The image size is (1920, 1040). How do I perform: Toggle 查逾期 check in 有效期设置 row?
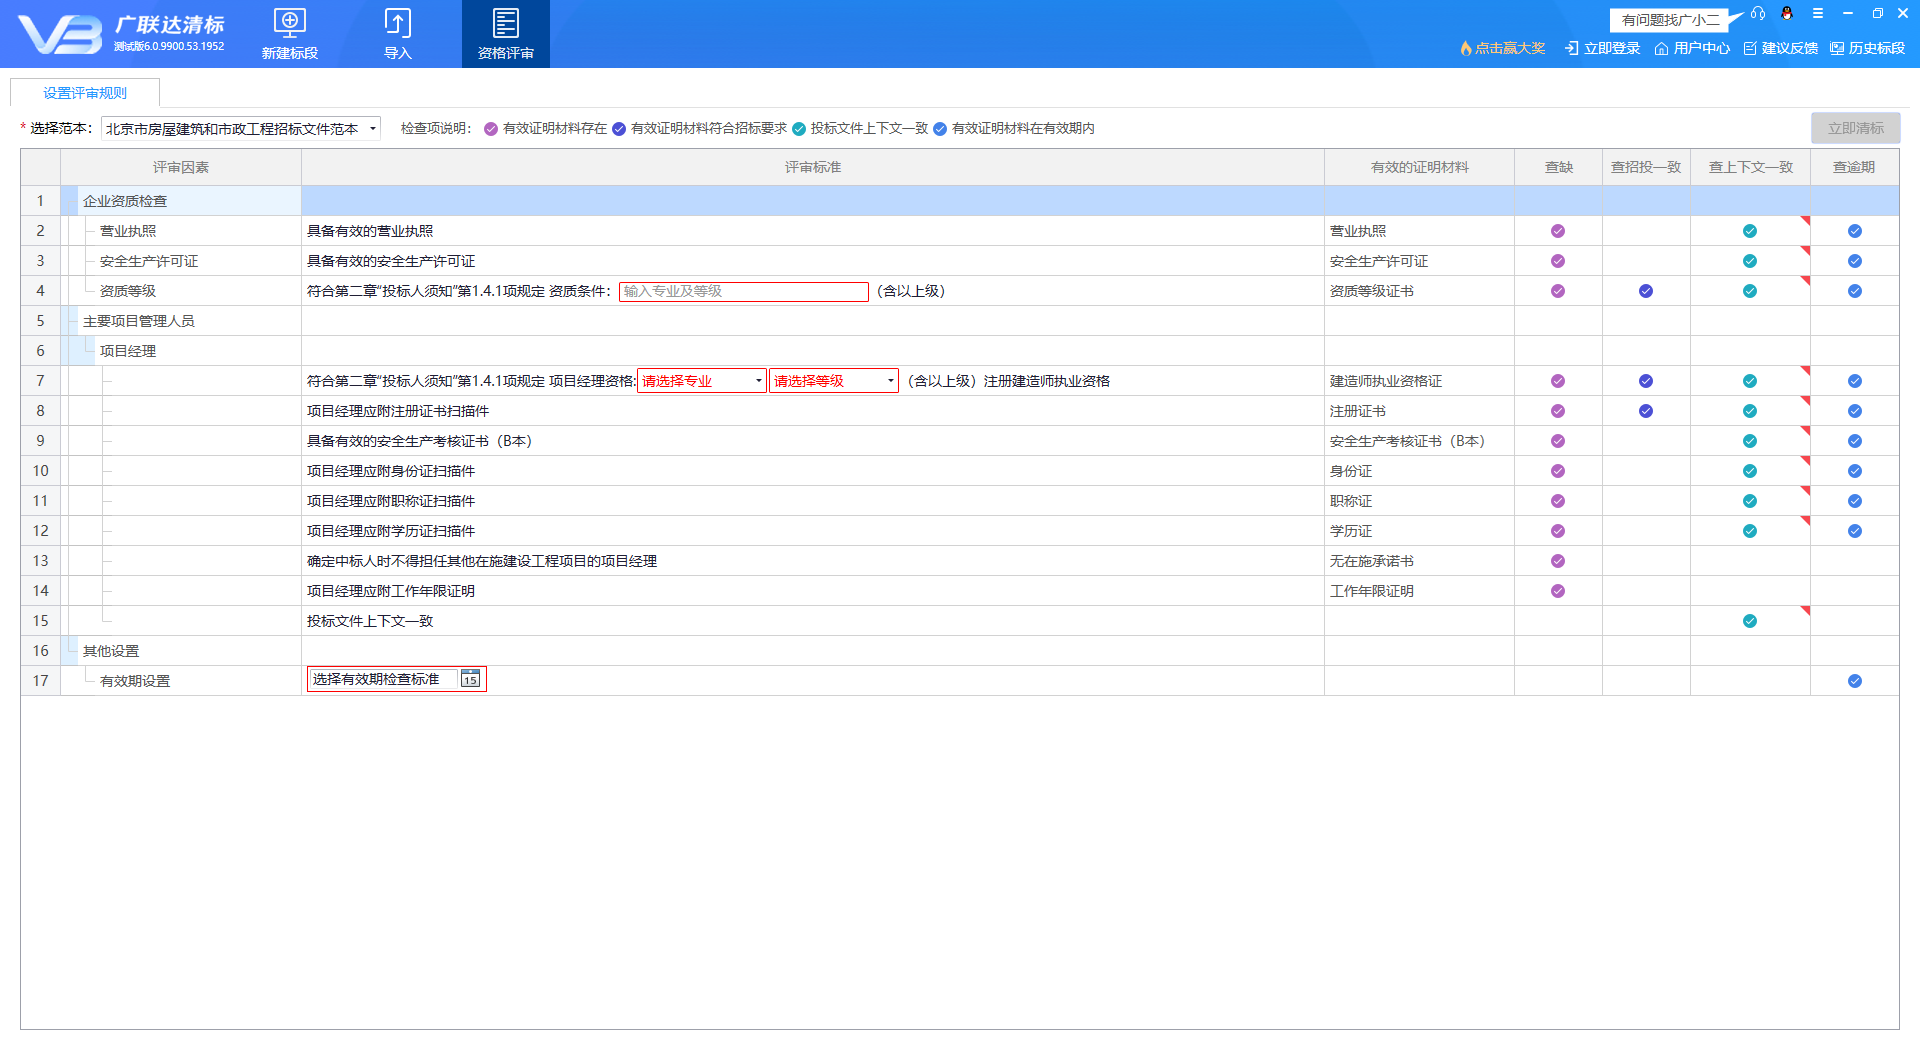pyautogui.click(x=1855, y=681)
